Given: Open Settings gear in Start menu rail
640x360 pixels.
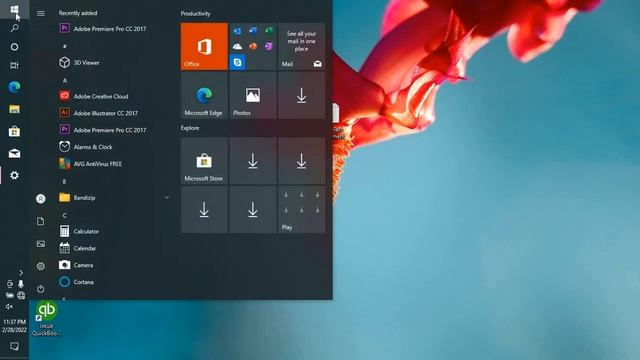Looking at the screenshot, I should coord(41,266).
